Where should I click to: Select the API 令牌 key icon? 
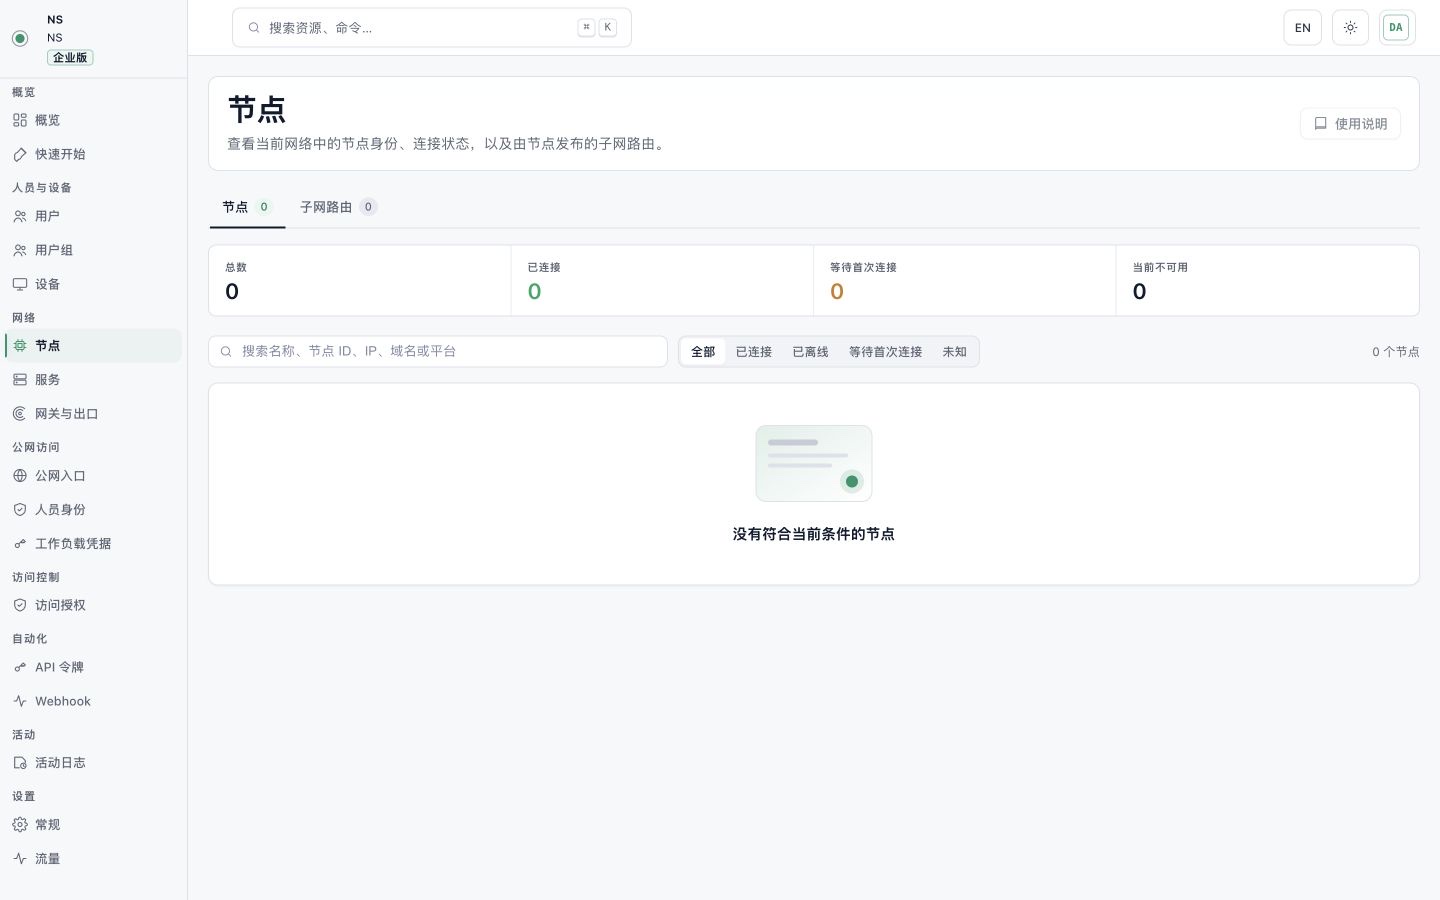tap(20, 667)
